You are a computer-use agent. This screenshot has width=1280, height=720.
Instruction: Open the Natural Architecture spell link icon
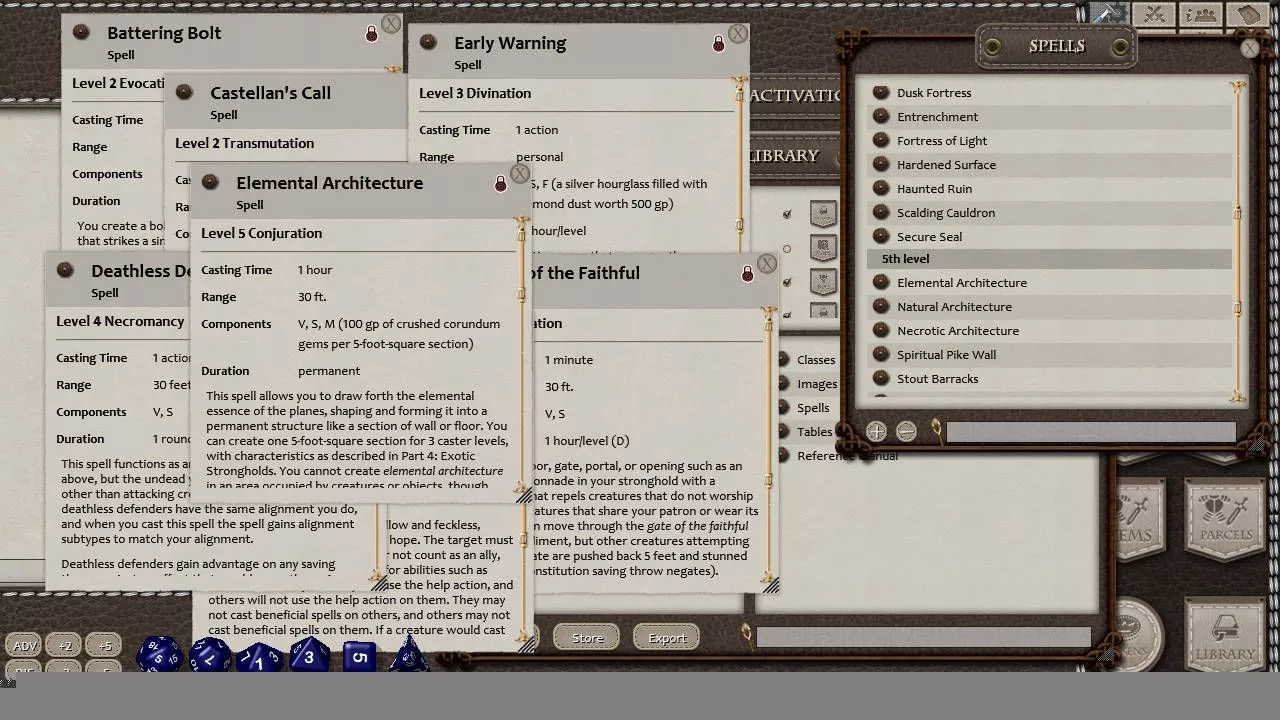pyautogui.click(x=881, y=307)
